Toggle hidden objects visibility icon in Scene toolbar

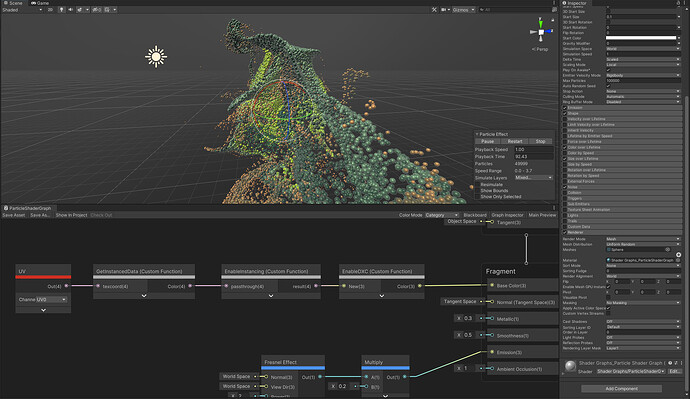click(x=97, y=10)
